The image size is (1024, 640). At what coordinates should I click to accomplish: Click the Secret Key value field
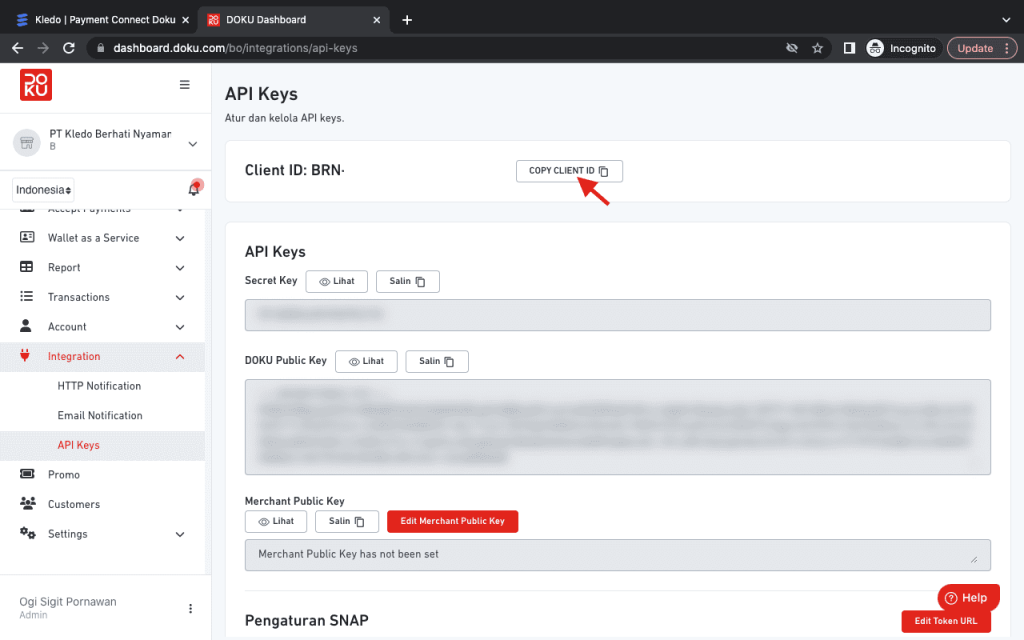point(618,315)
